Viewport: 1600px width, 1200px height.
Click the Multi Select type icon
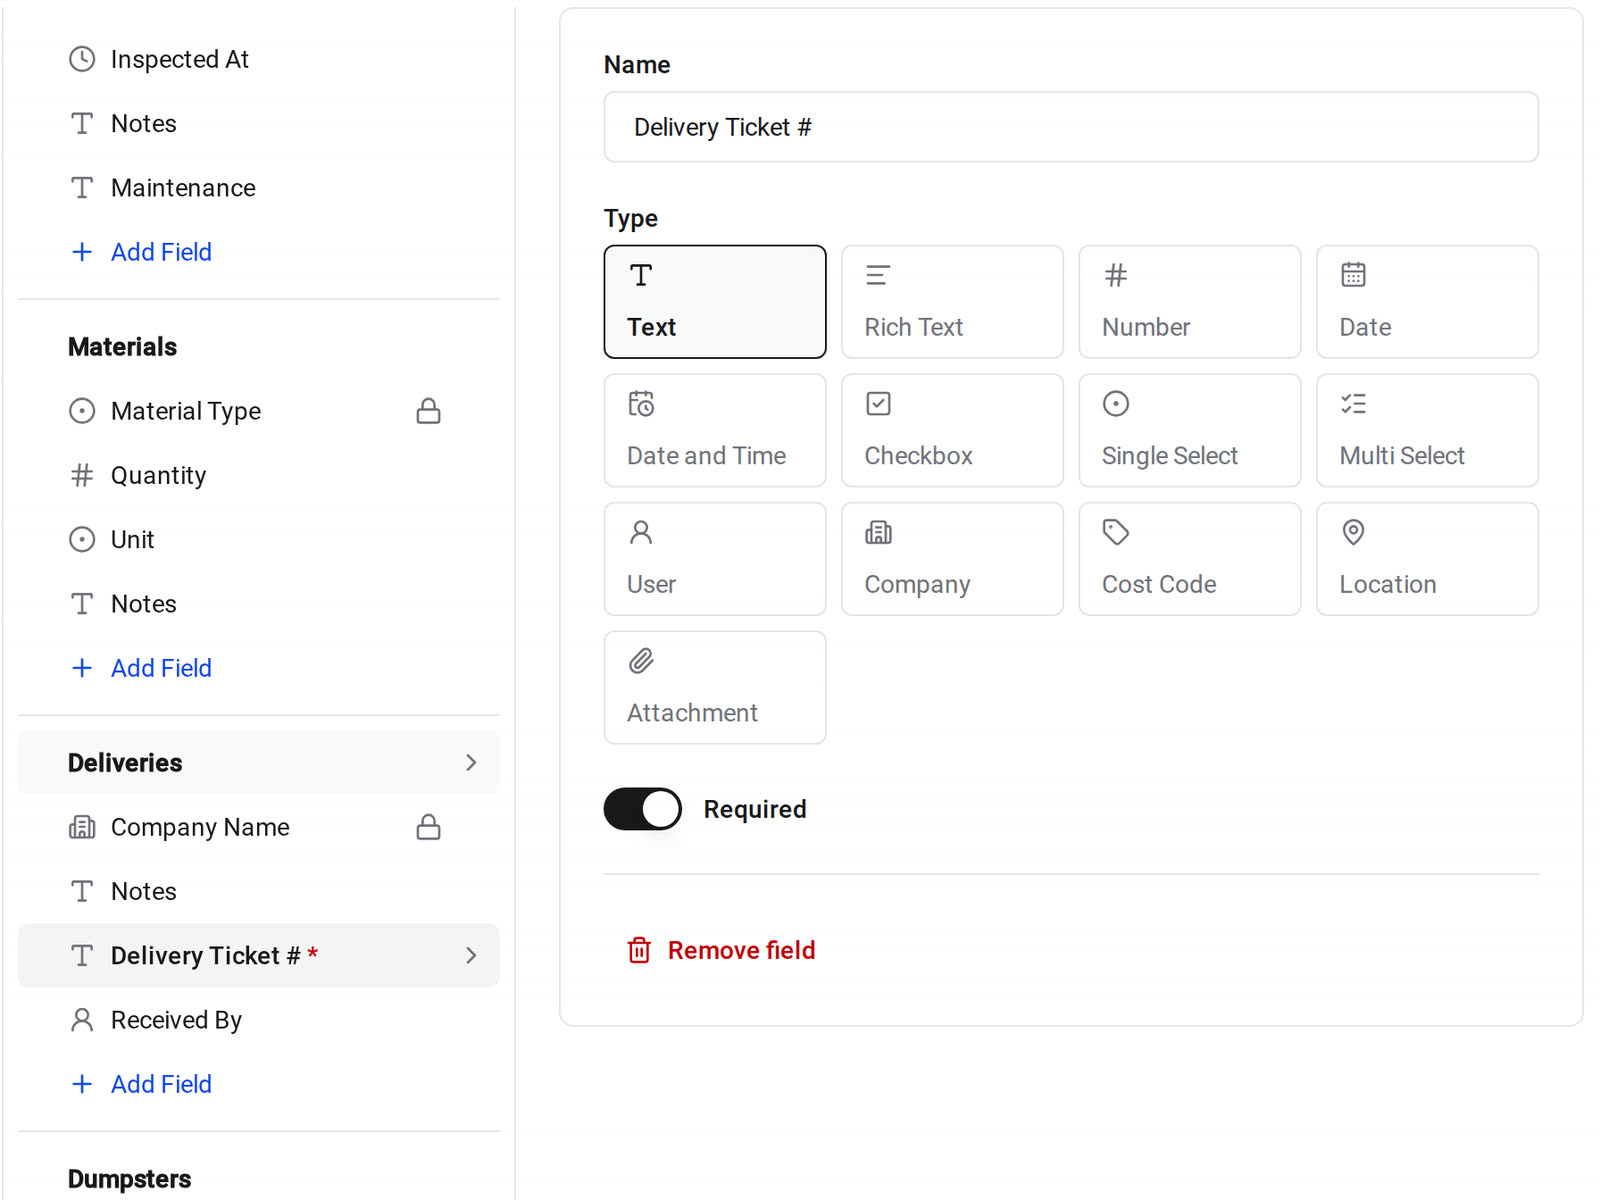pos(1353,404)
